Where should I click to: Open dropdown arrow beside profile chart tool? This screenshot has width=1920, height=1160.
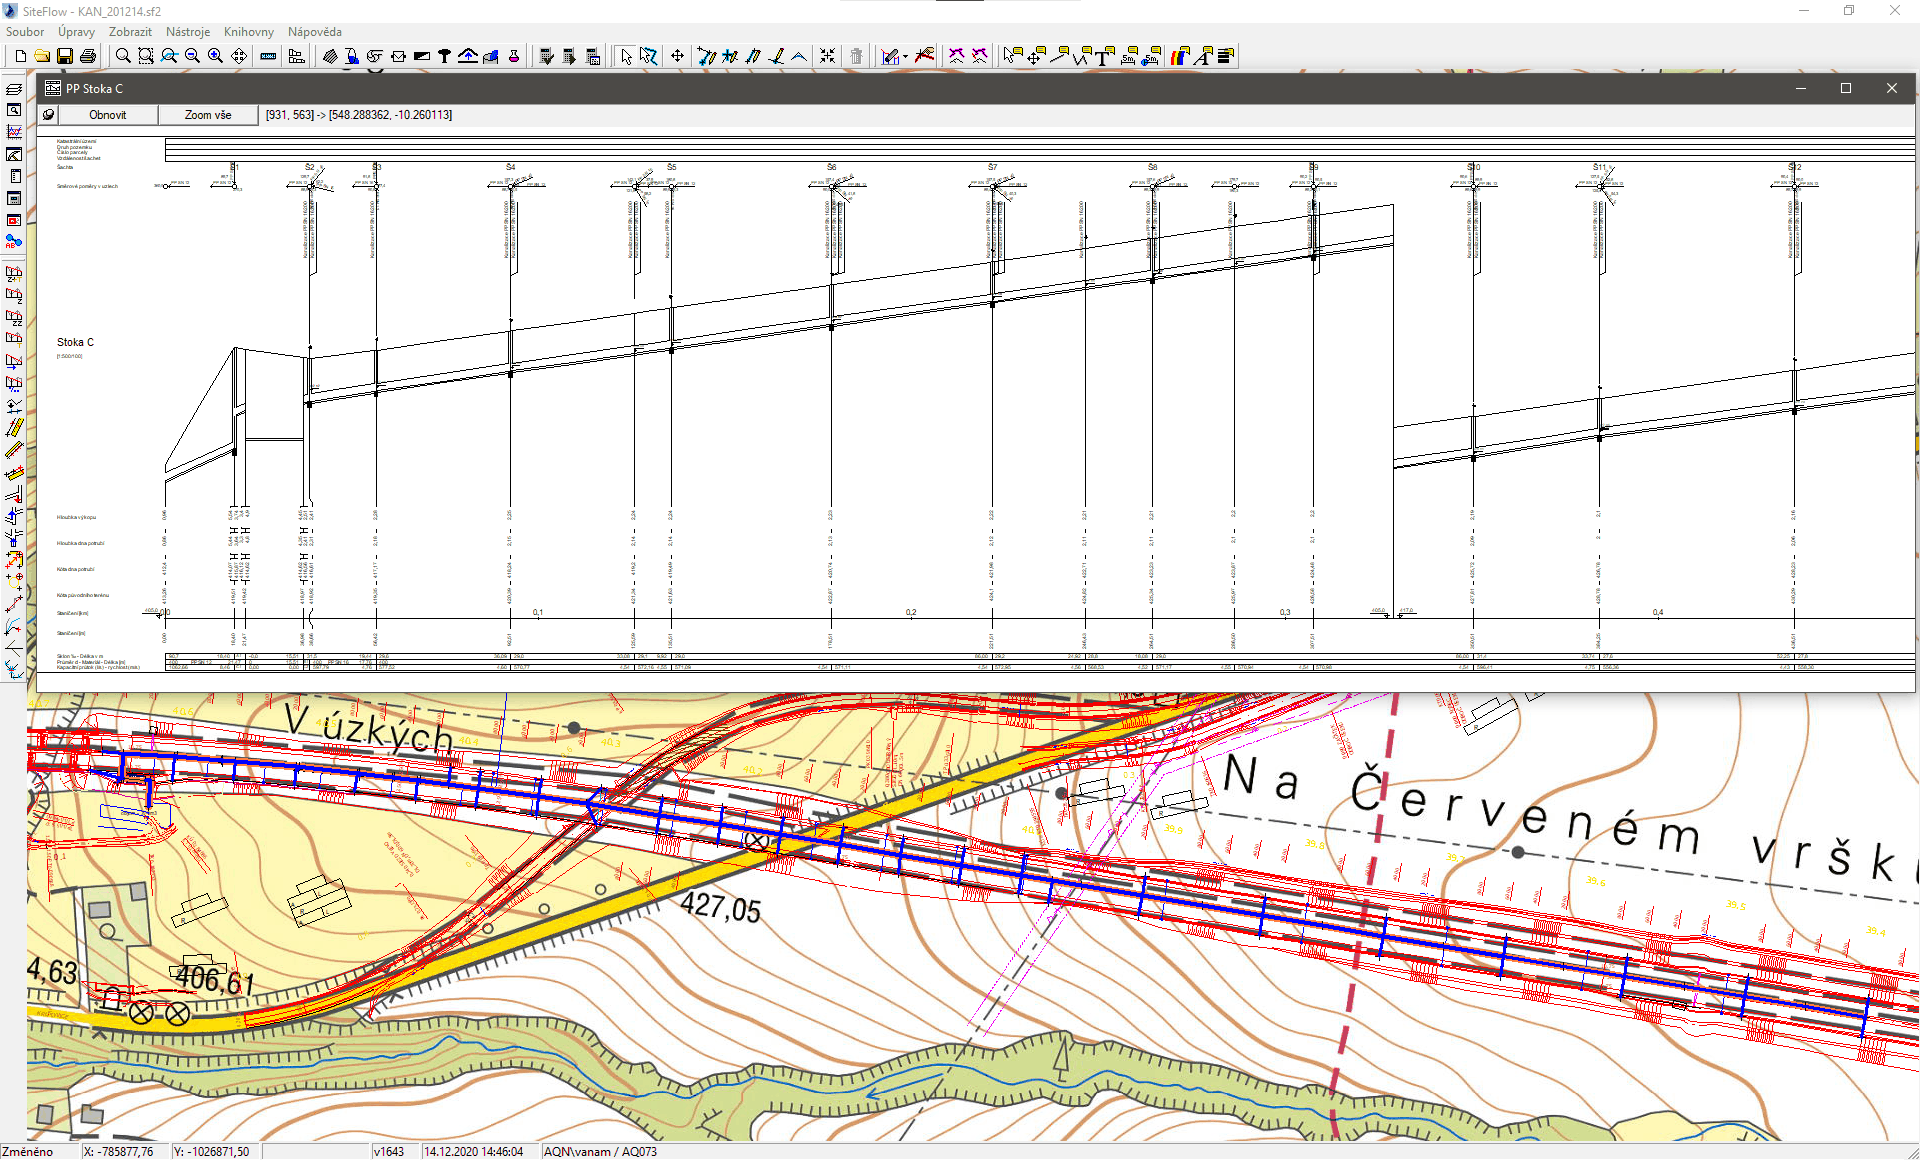tap(906, 57)
